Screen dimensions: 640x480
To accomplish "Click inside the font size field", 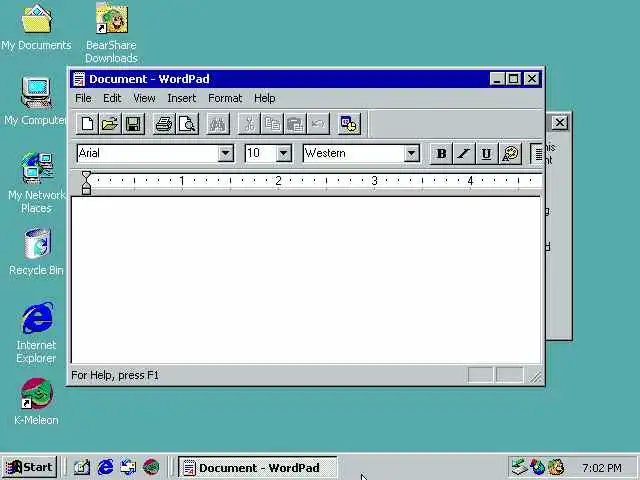I will [x=260, y=153].
